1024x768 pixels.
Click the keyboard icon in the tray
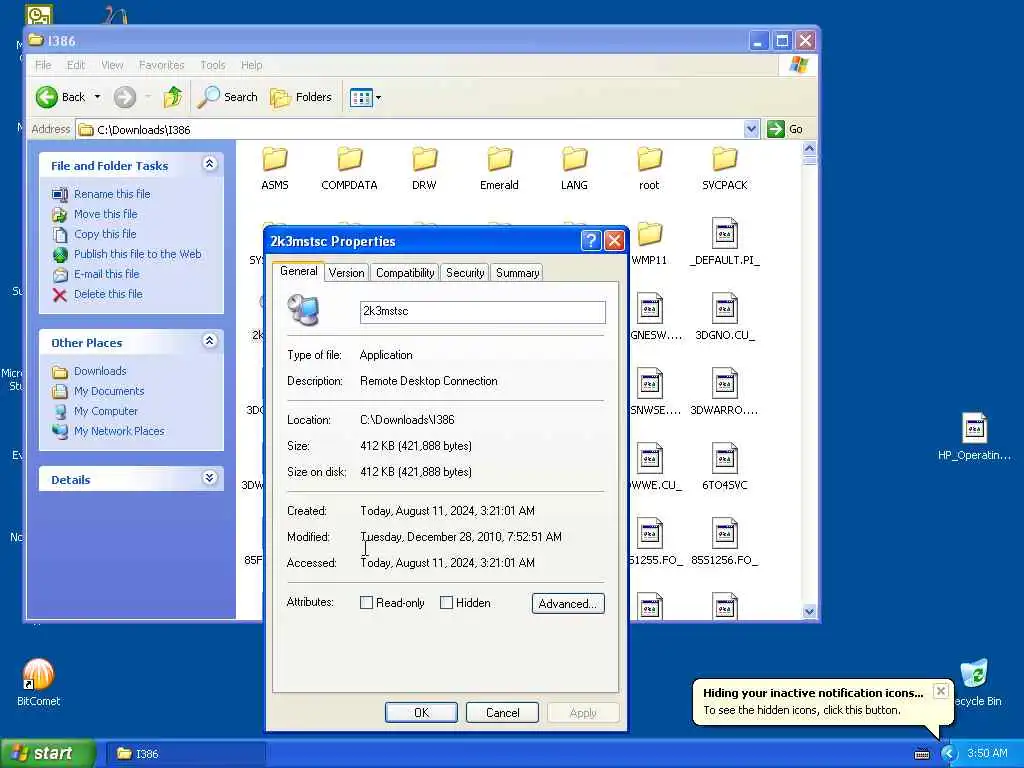[921, 754]
